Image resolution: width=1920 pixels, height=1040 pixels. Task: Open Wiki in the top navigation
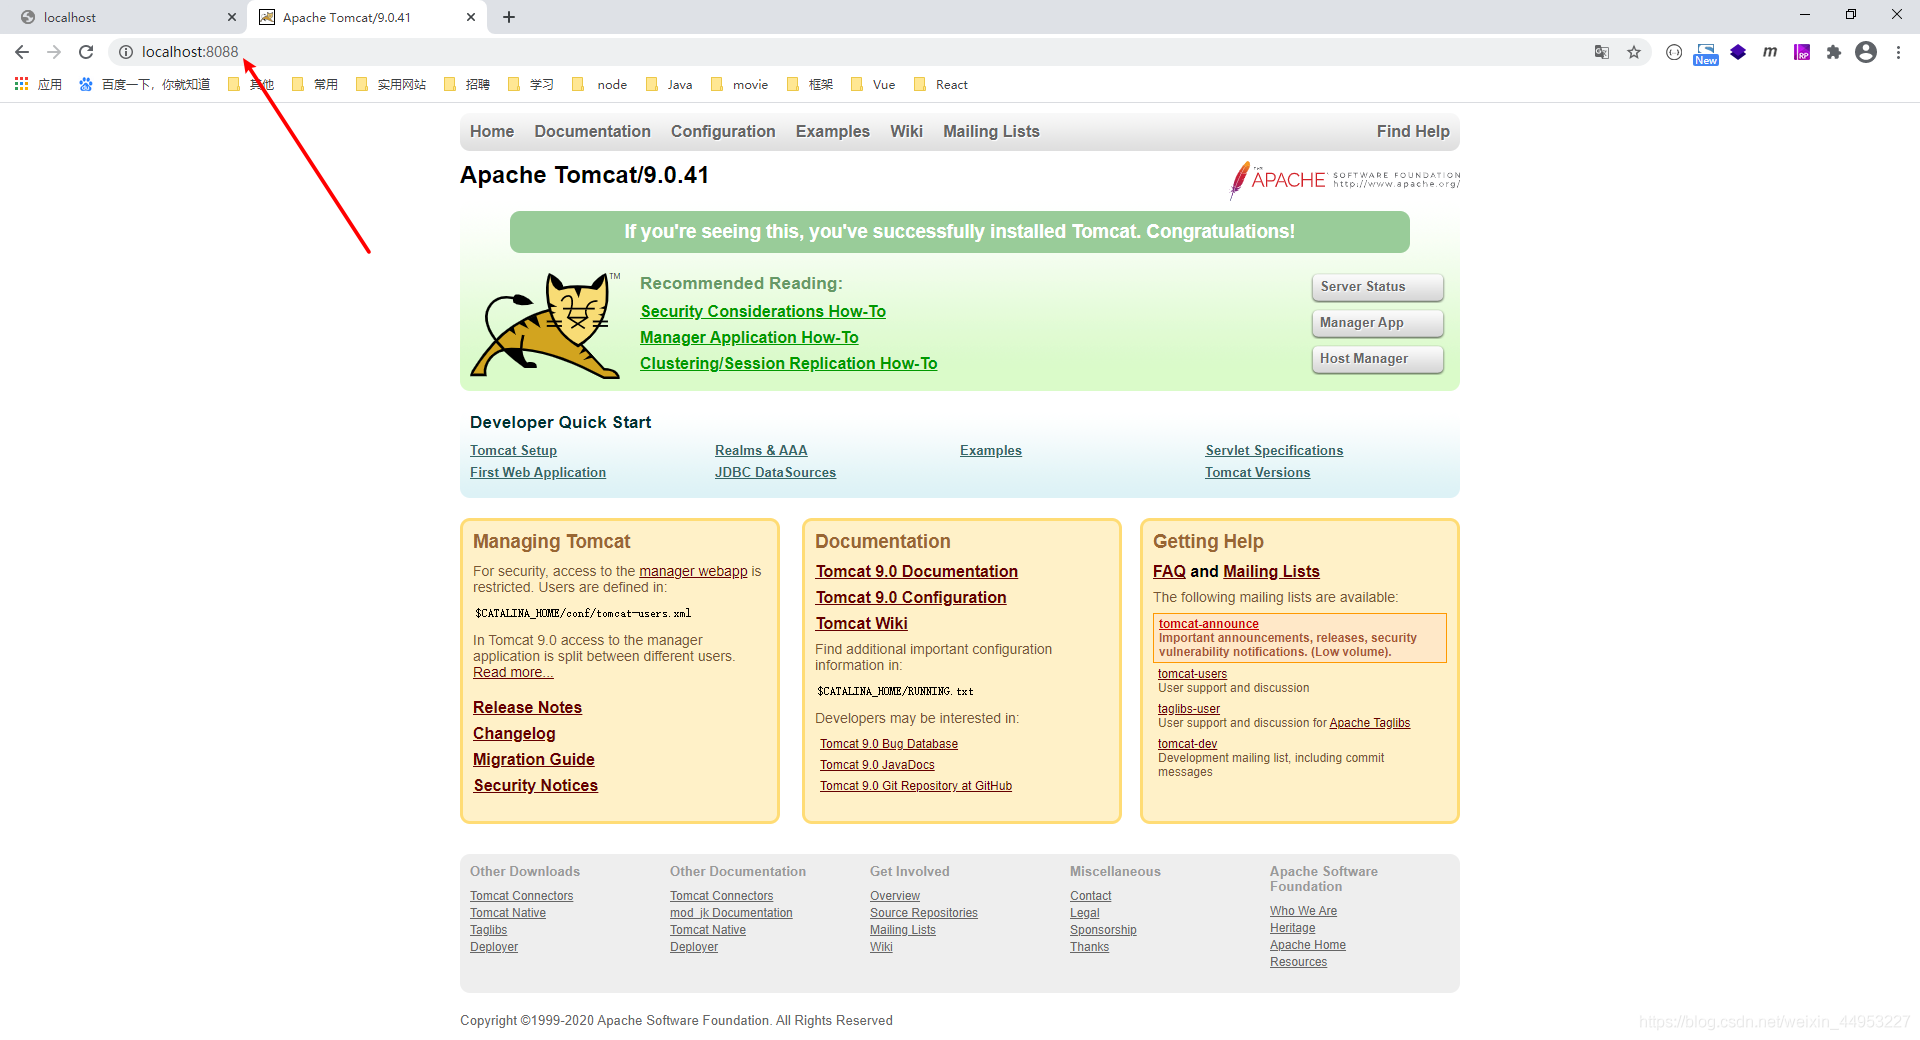tap(906, 132)
